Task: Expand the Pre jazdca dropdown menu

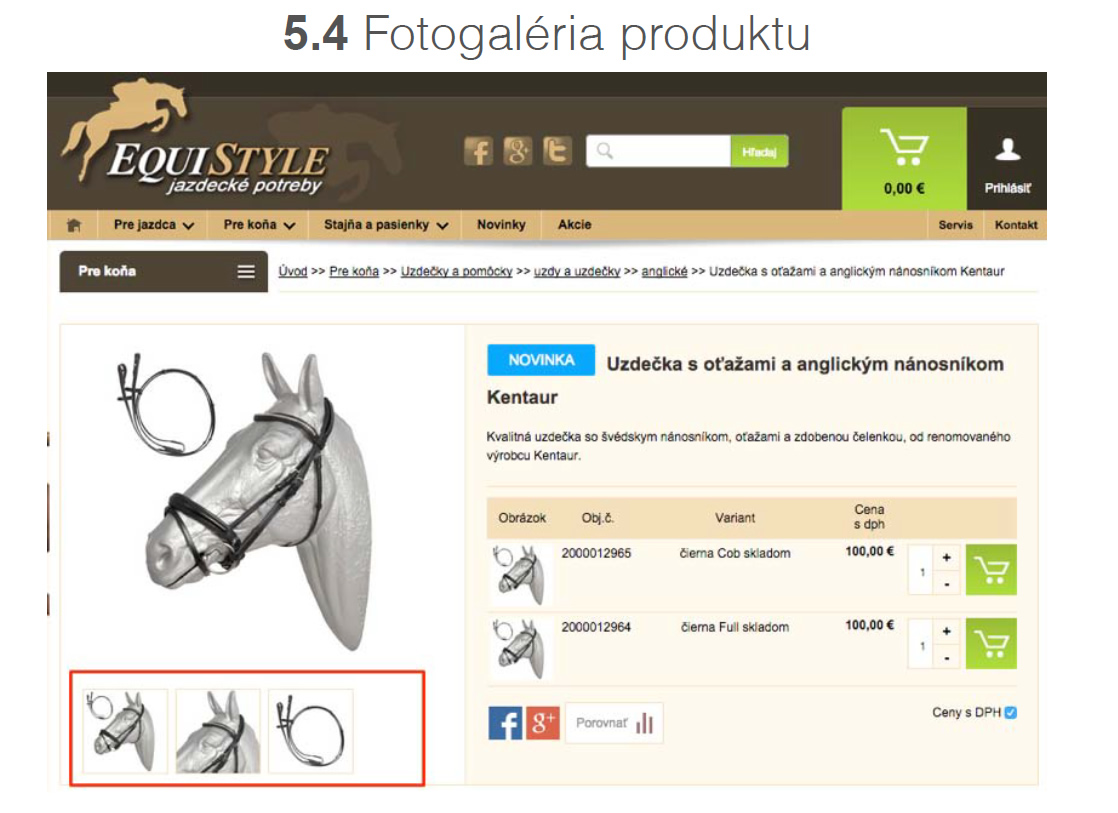Action: point(153,225)
